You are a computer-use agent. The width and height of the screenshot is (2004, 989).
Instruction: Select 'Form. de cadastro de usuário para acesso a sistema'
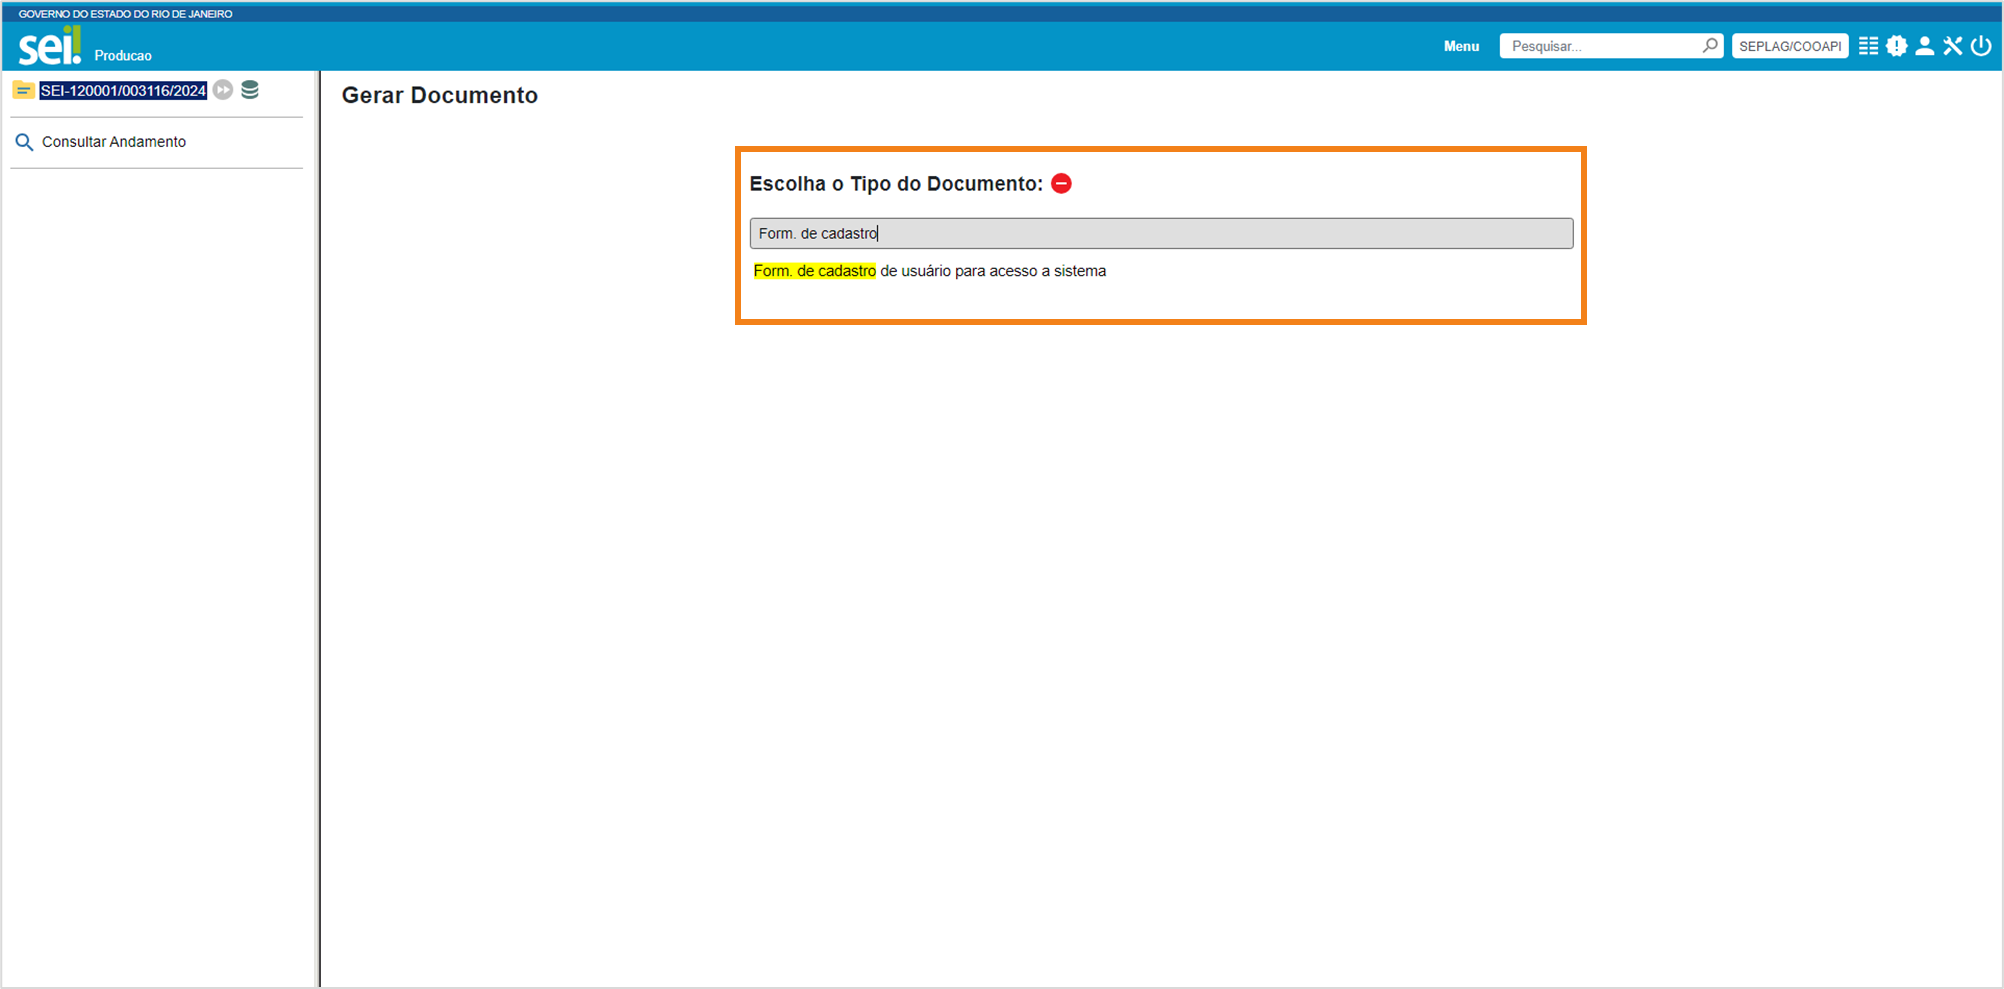tap(929, 271)
